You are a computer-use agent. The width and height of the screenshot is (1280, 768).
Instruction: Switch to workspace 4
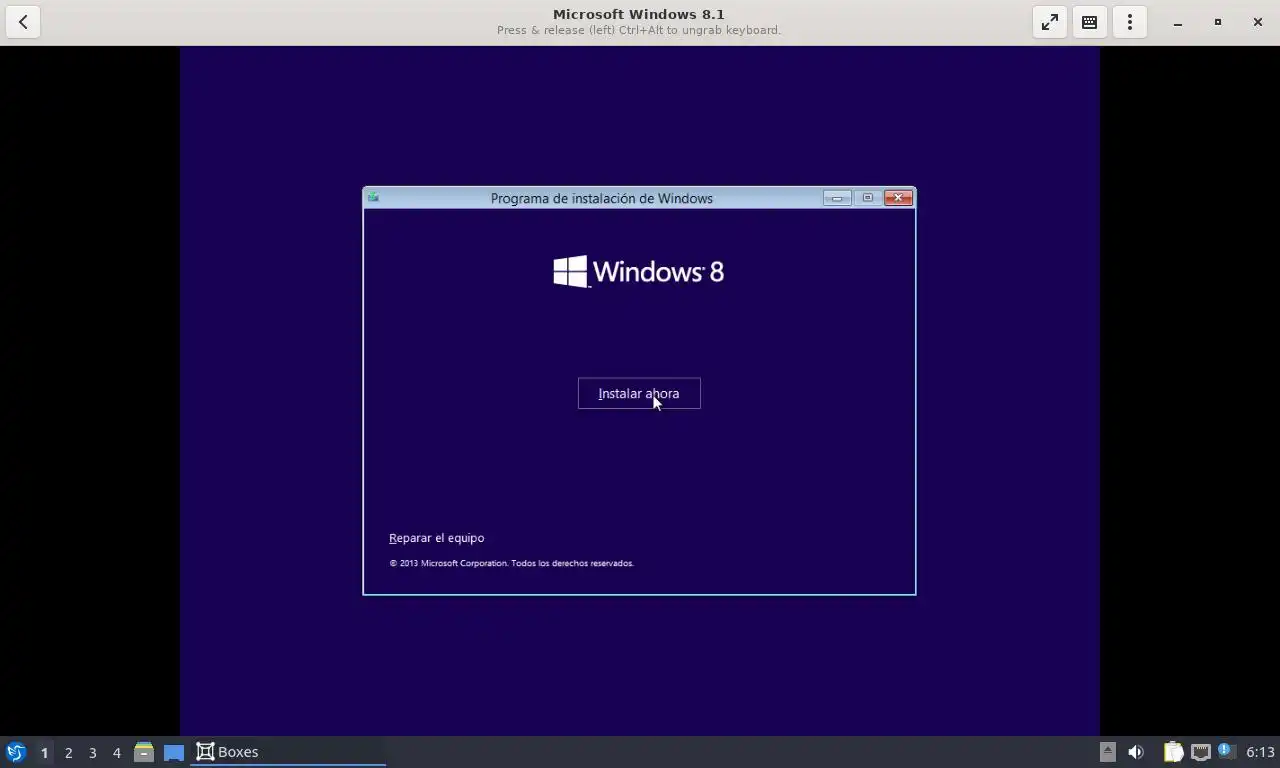click(x=116, y=752)
